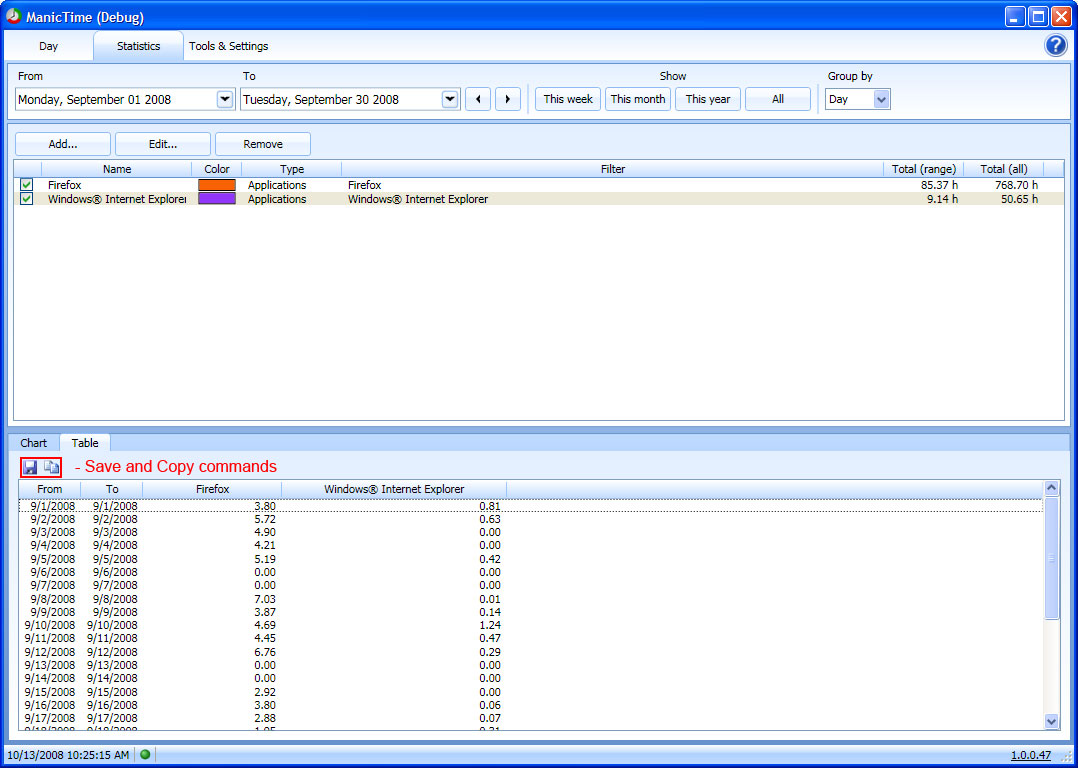Click the green status indicator in status bar
This screenshot has height=768, width=1078.
(145, 754)
